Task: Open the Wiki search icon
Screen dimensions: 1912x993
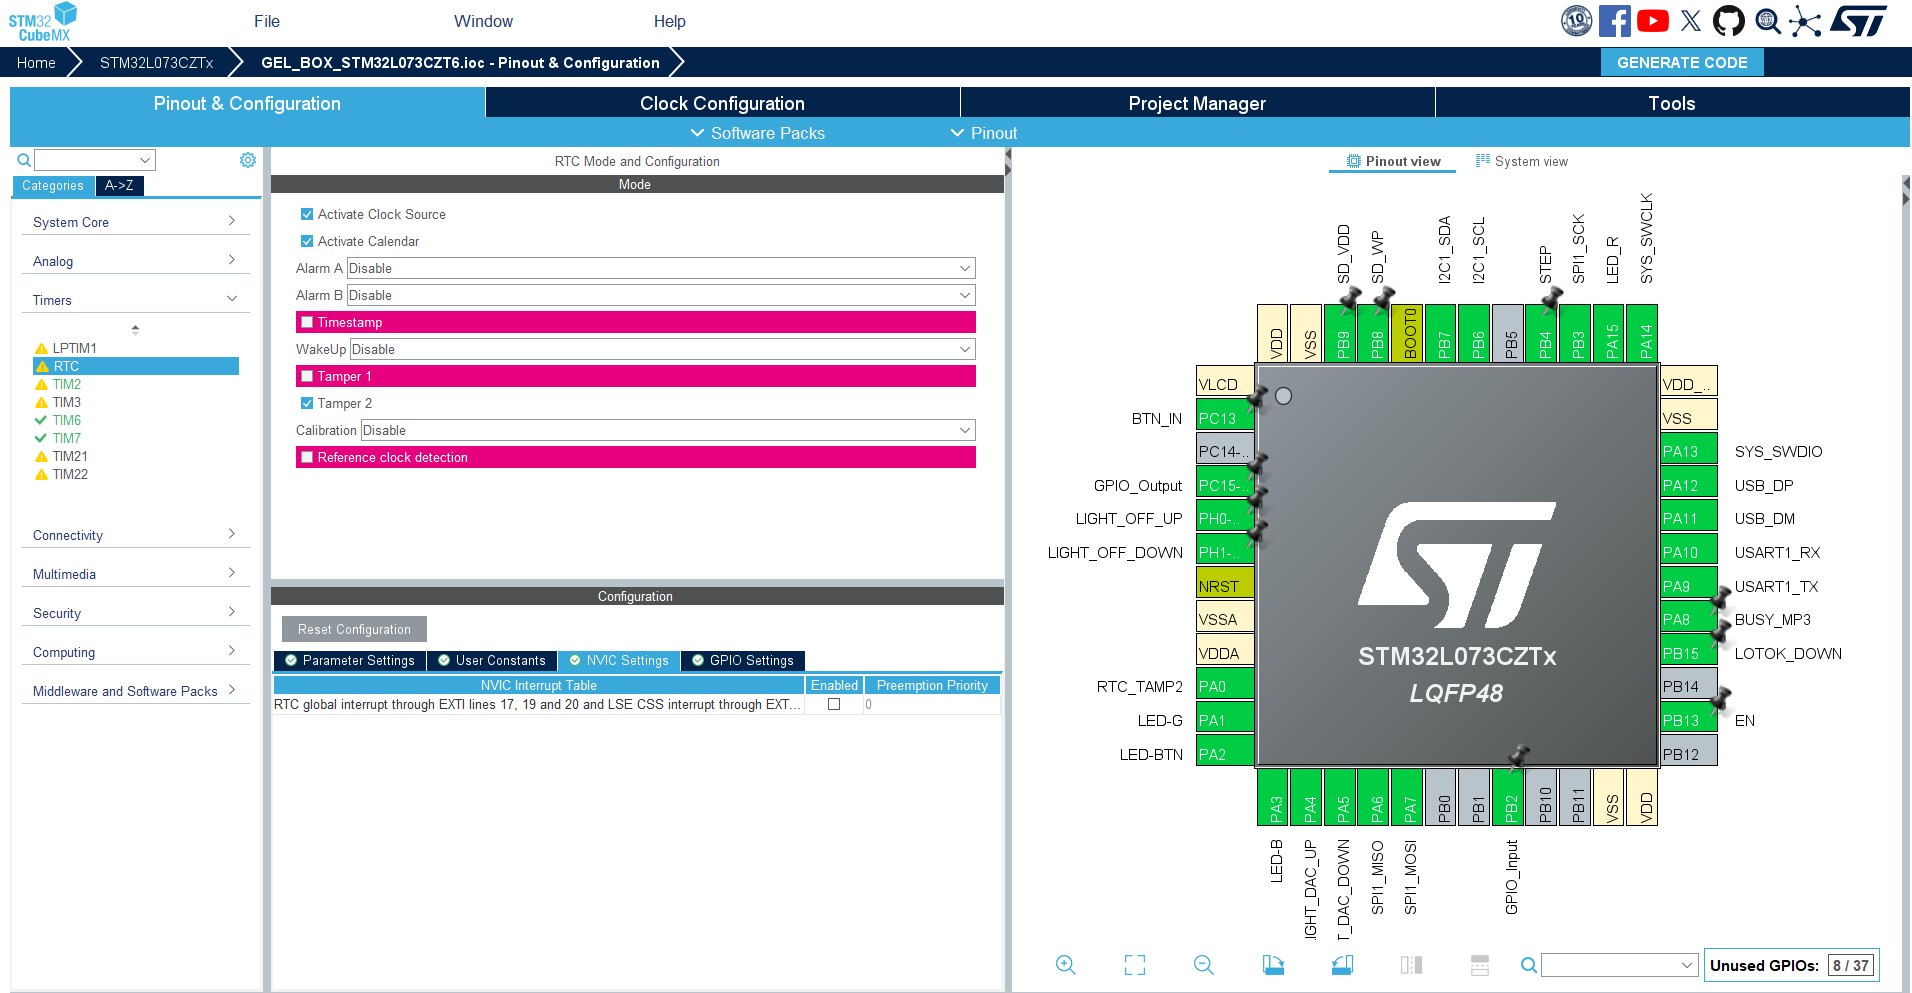Action: [1768, 21]
